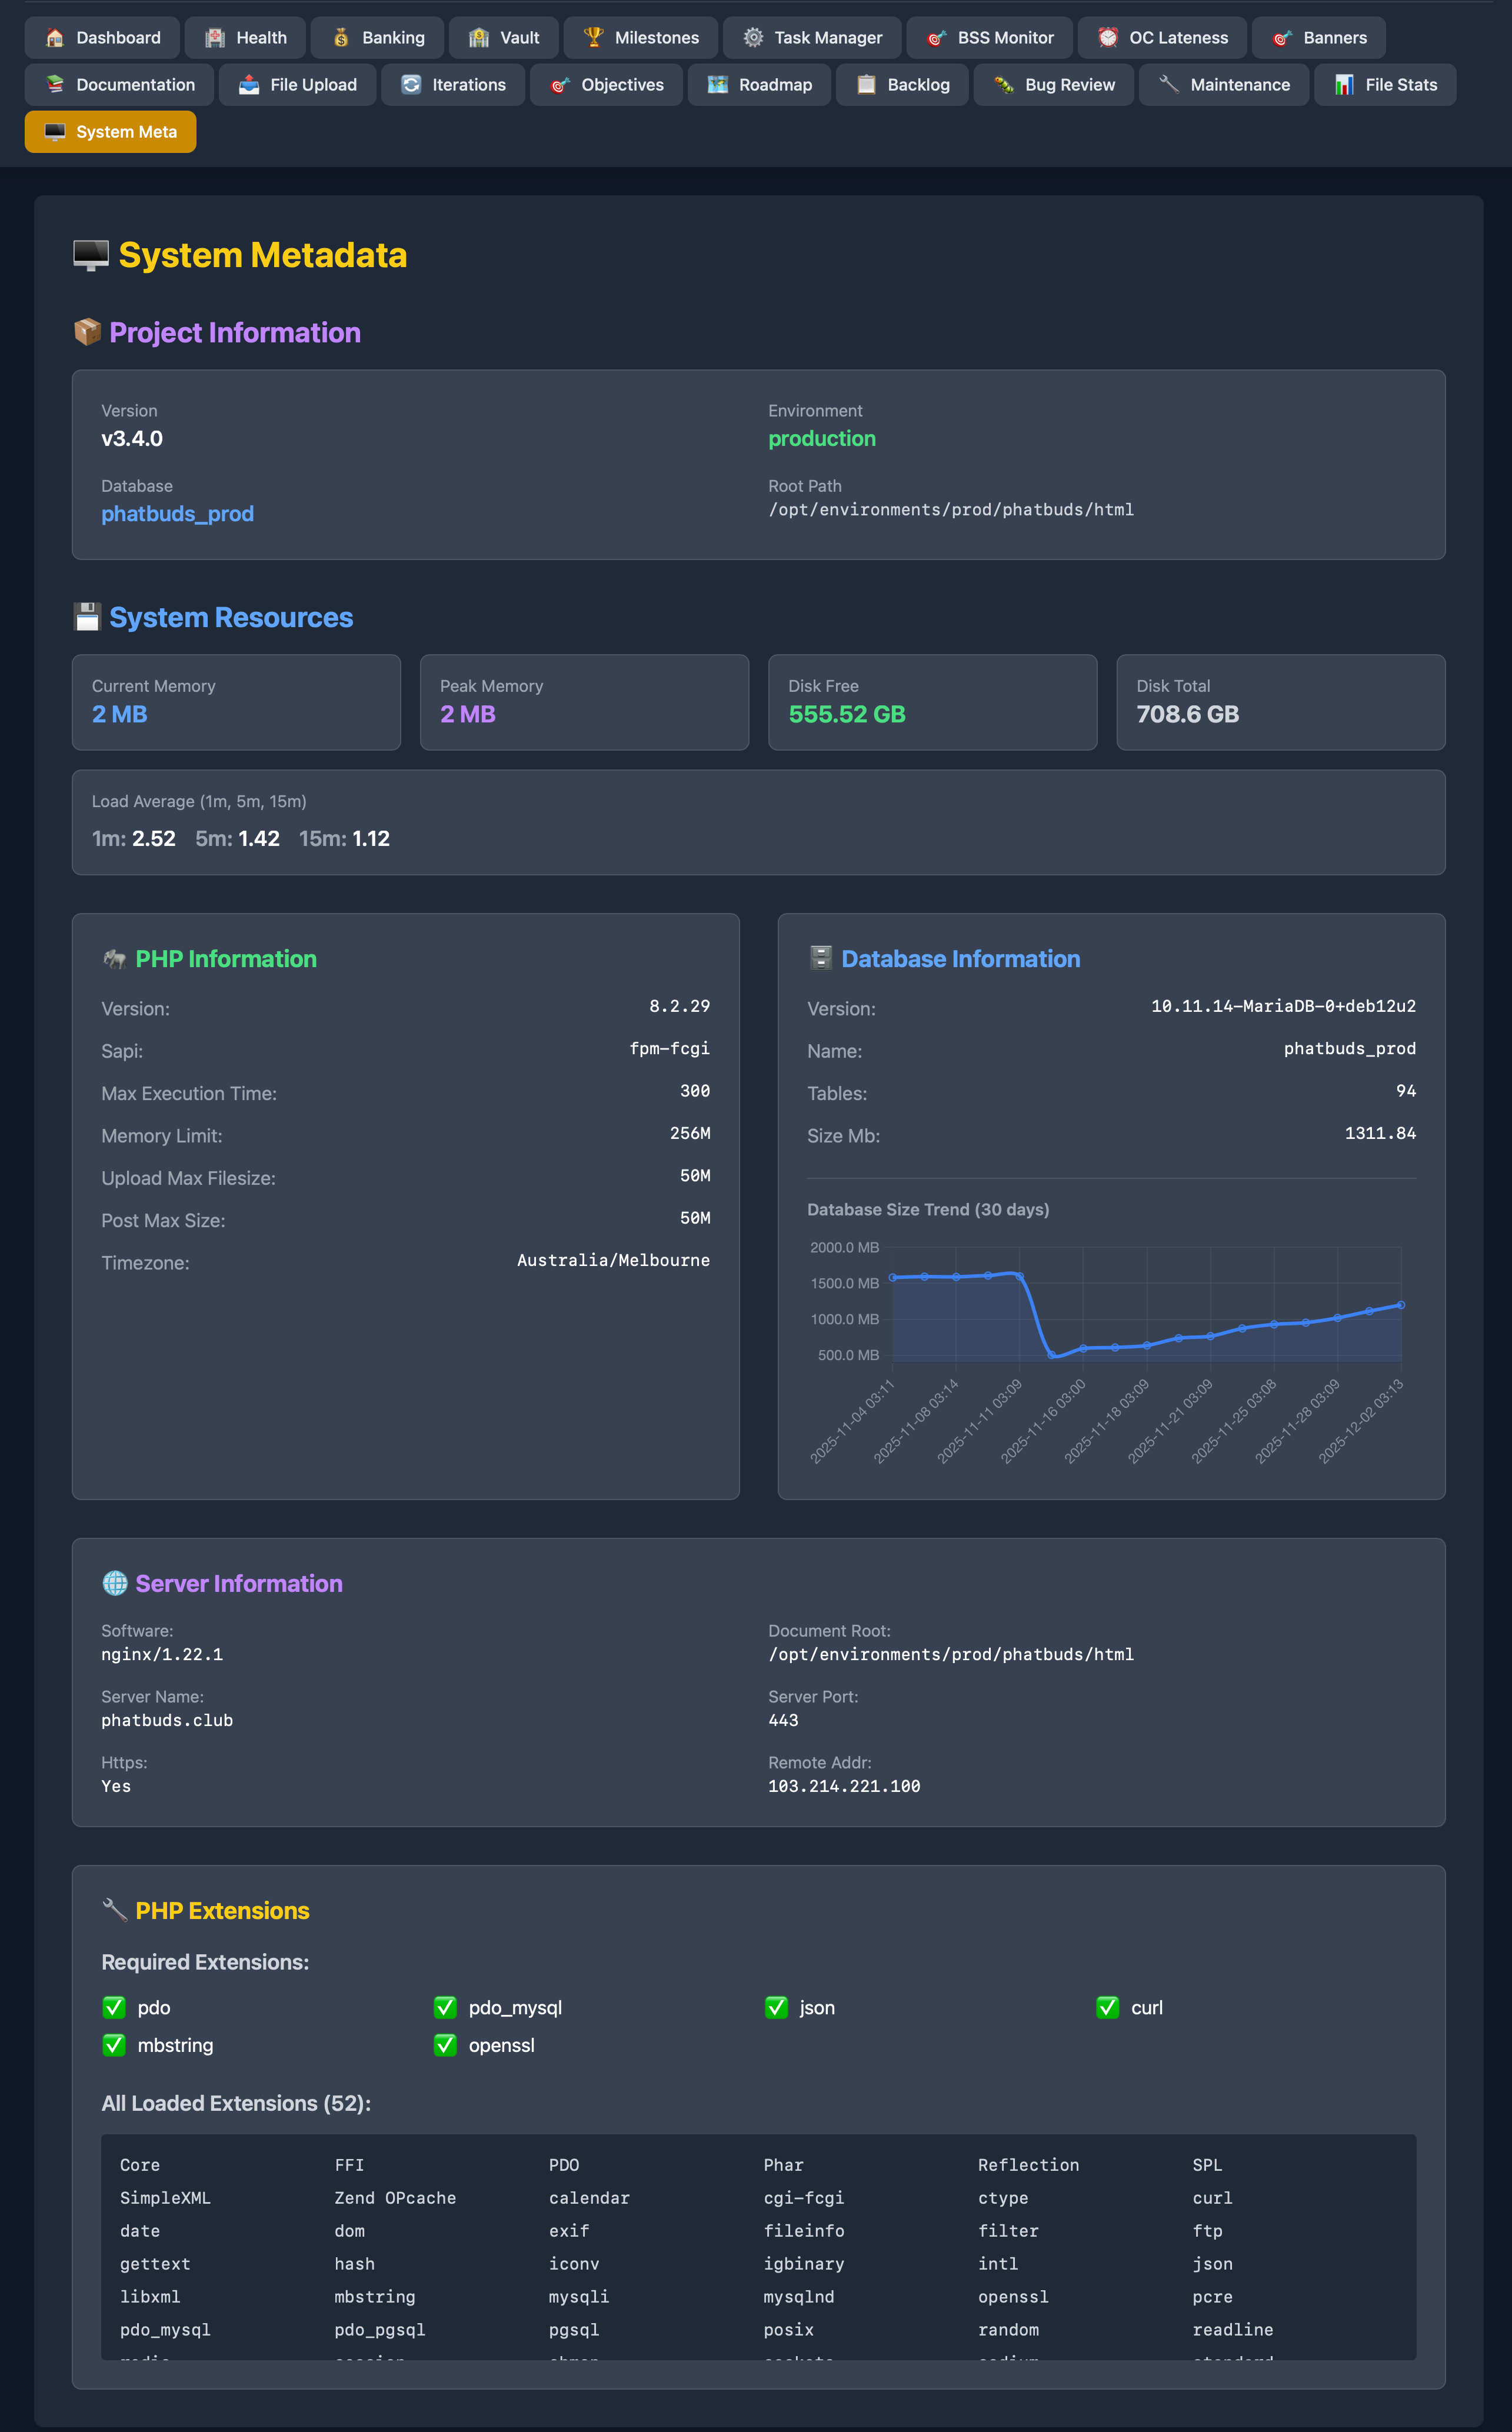
Task: Click the File Stats bar chart icon
Action: pos(1342,85)
